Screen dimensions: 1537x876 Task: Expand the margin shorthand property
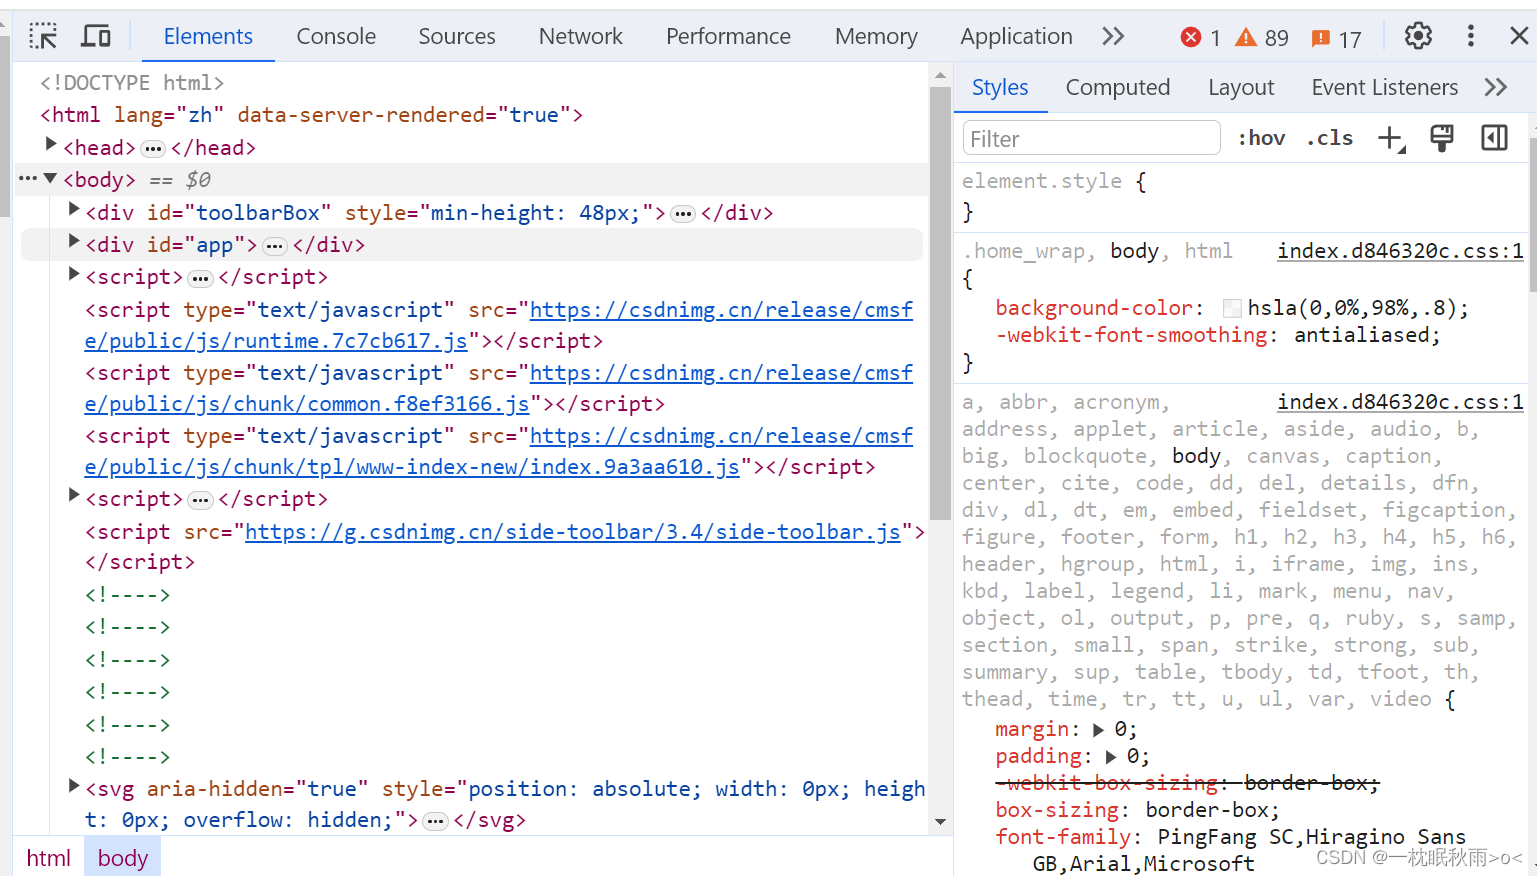point(1099,730)
